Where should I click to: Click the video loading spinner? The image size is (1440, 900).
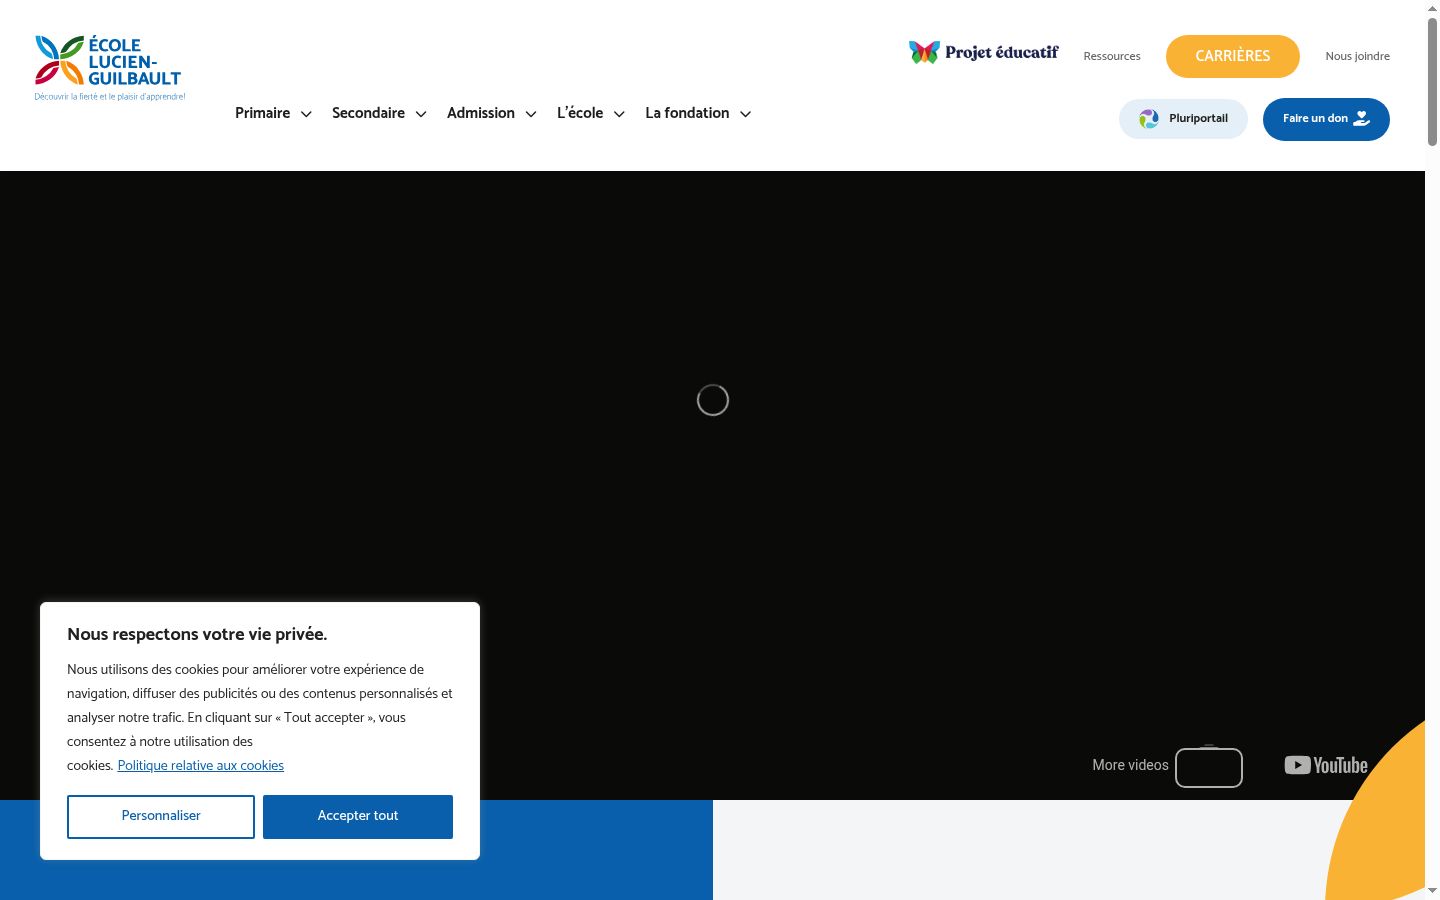pyautogui.click(x=713, y=400)
